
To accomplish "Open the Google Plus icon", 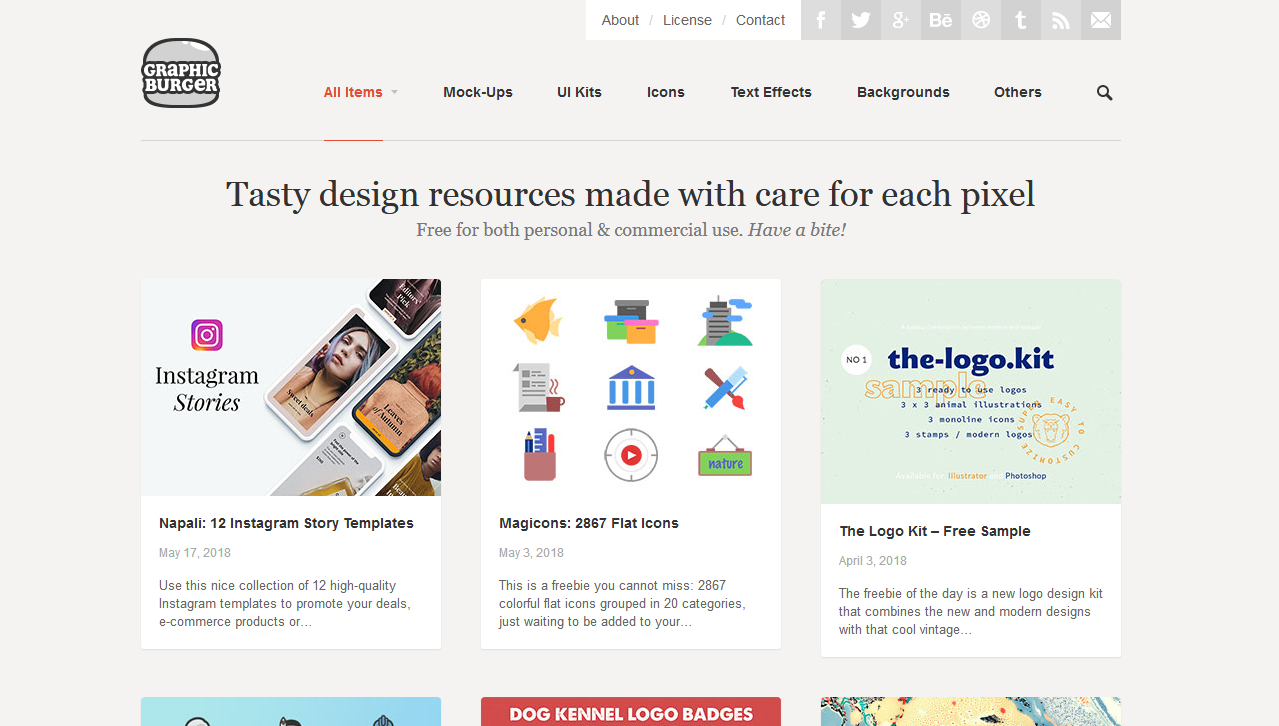I will [x=901, y=20].
